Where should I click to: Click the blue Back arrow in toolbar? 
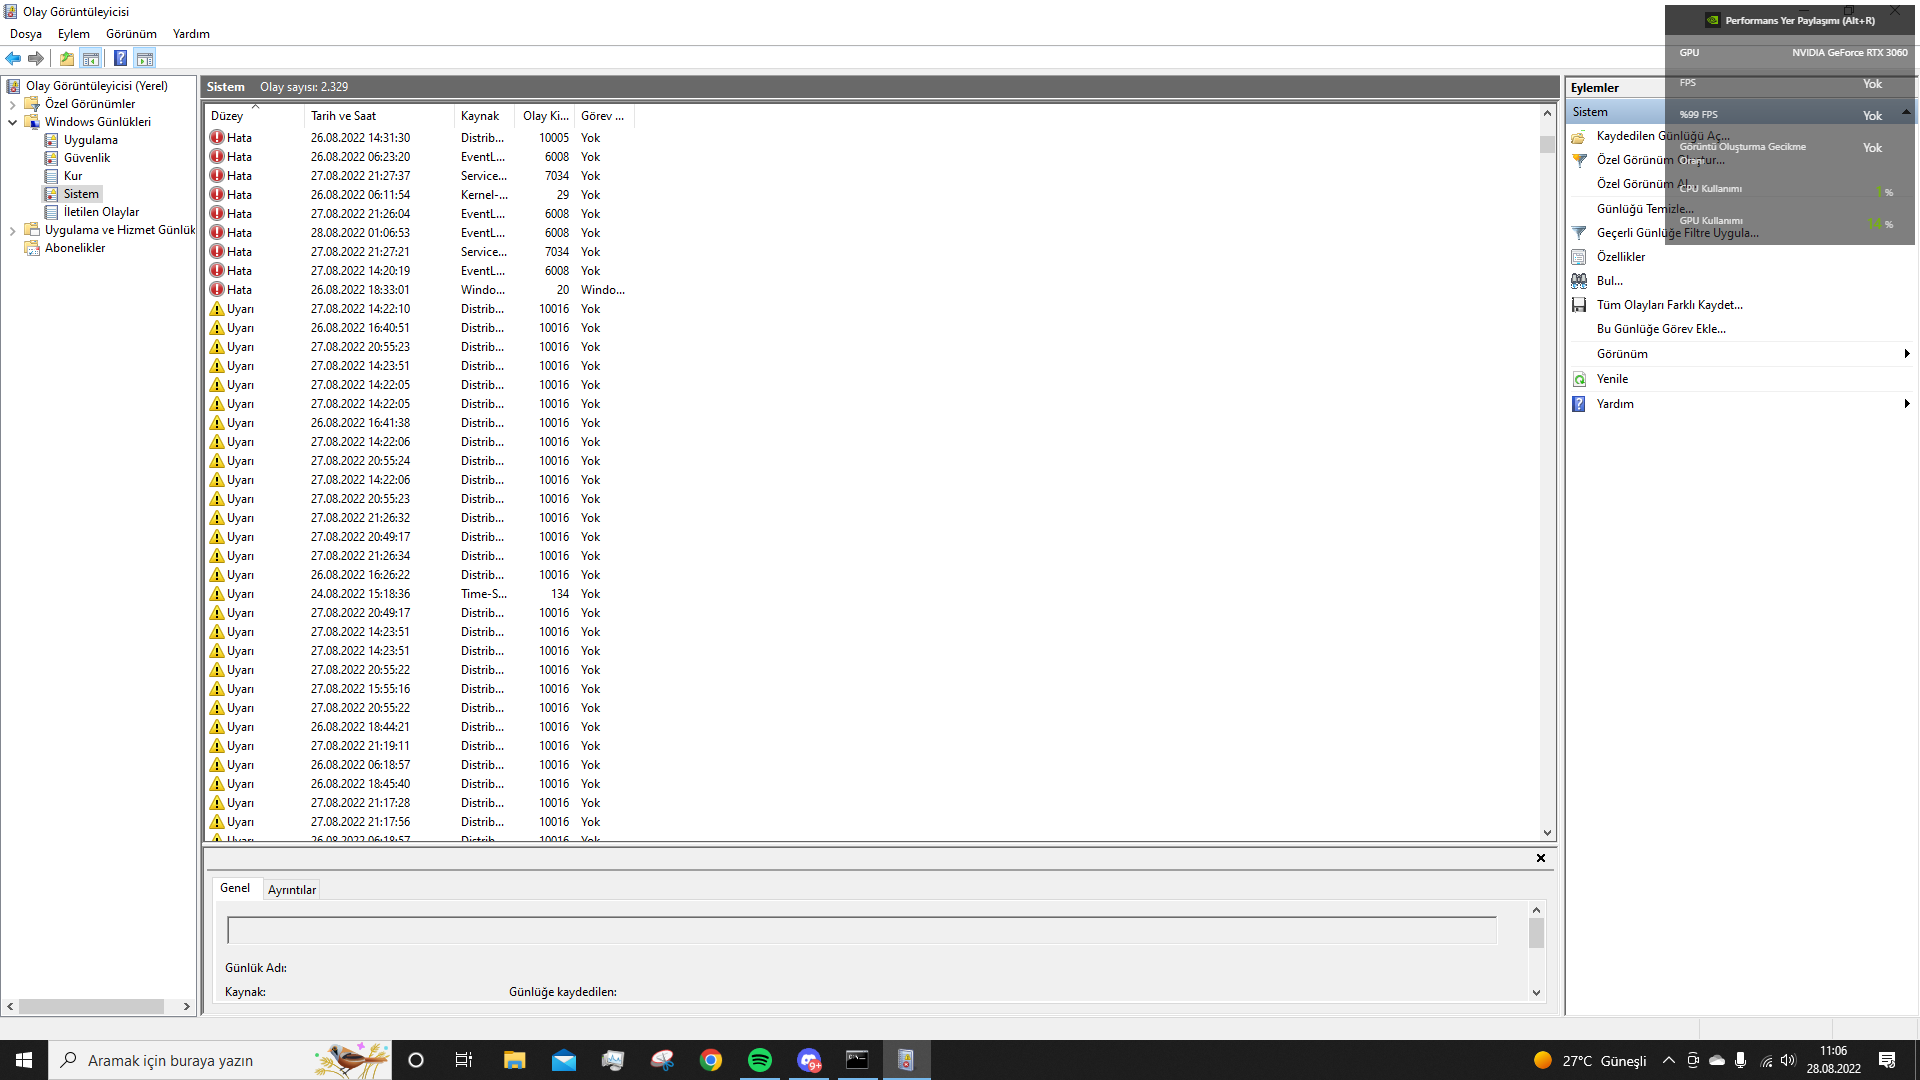[13, 58]
